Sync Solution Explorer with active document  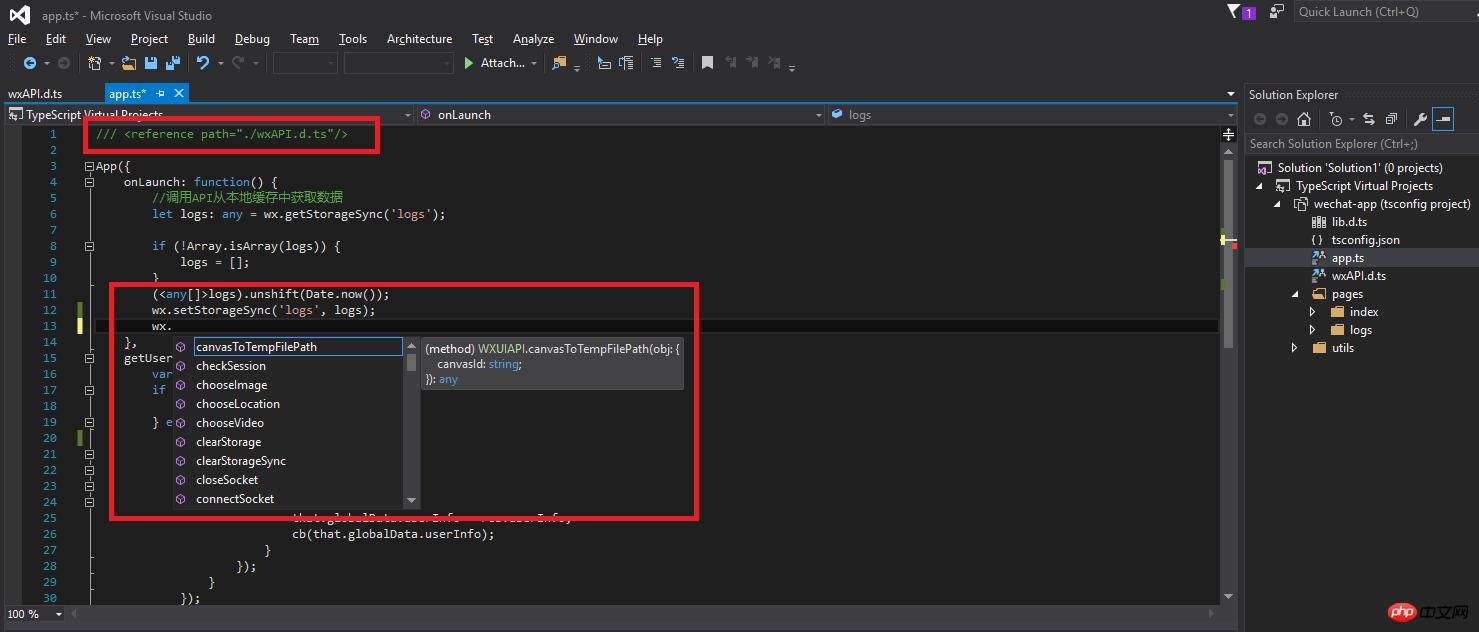tap(1369, 119)
